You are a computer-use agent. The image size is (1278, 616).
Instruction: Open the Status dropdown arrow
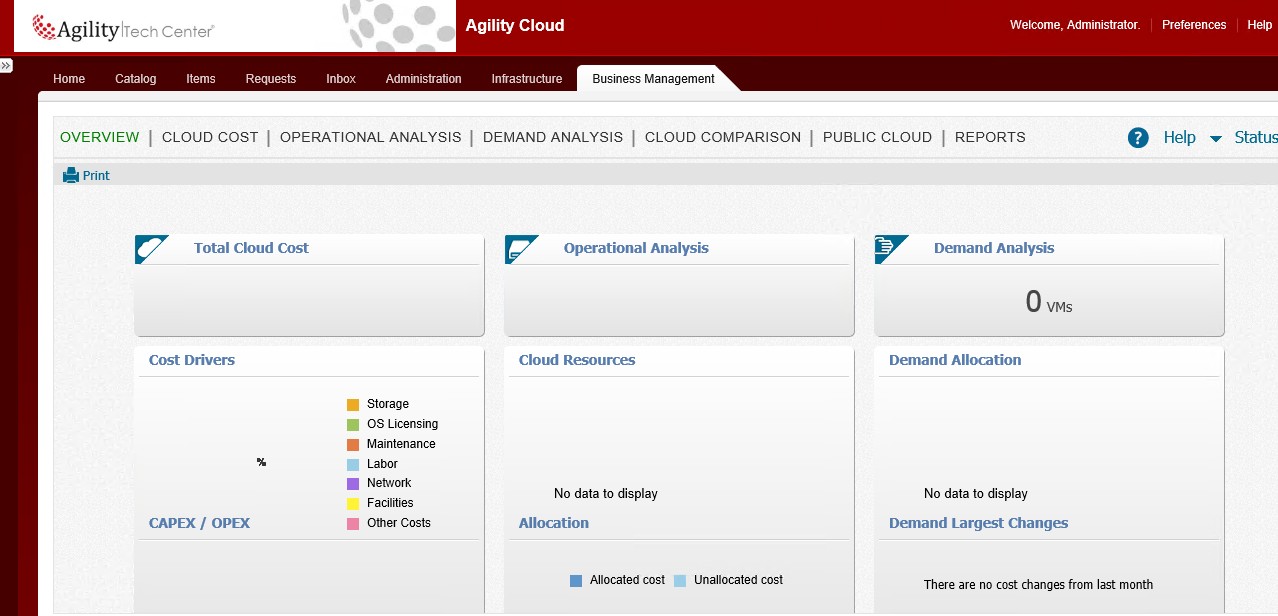click(x=1216, y=139)
